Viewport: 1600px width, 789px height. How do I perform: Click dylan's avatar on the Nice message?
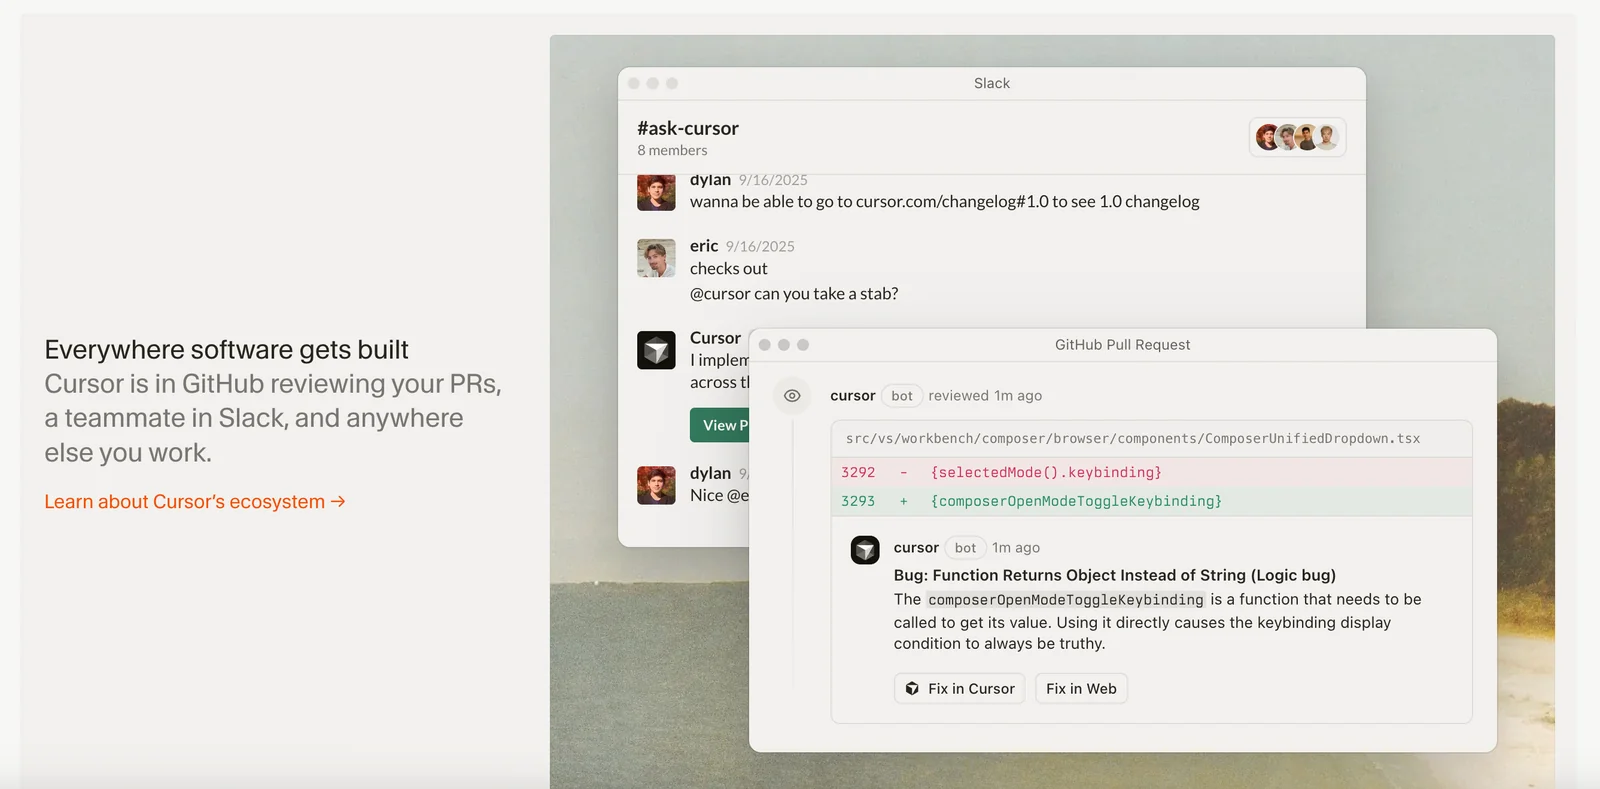[x=656, y=485]
